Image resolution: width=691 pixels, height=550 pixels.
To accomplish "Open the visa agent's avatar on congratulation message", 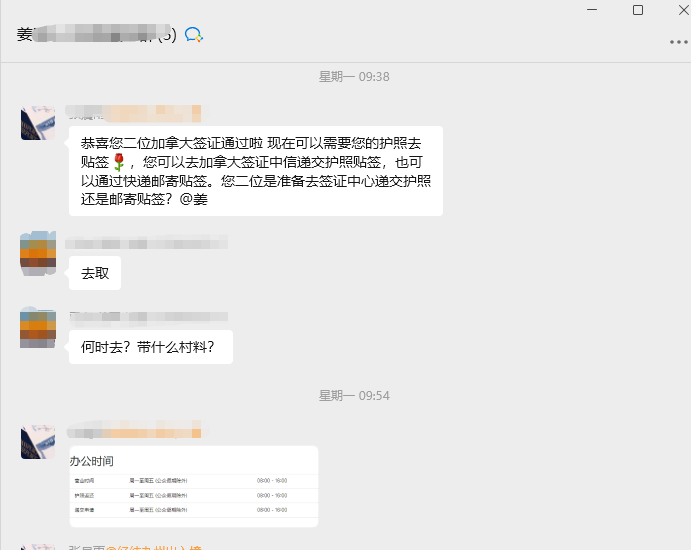I will pos(38,123).
